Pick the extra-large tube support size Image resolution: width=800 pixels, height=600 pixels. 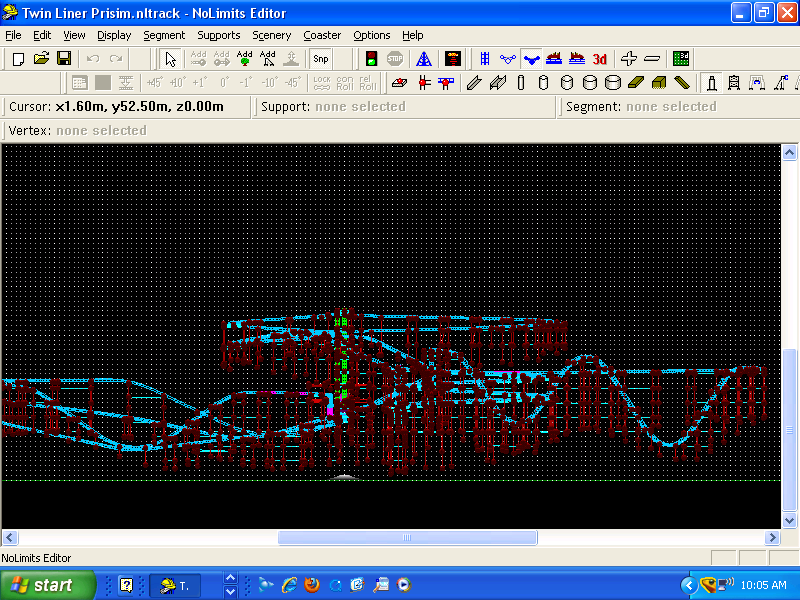613,83
